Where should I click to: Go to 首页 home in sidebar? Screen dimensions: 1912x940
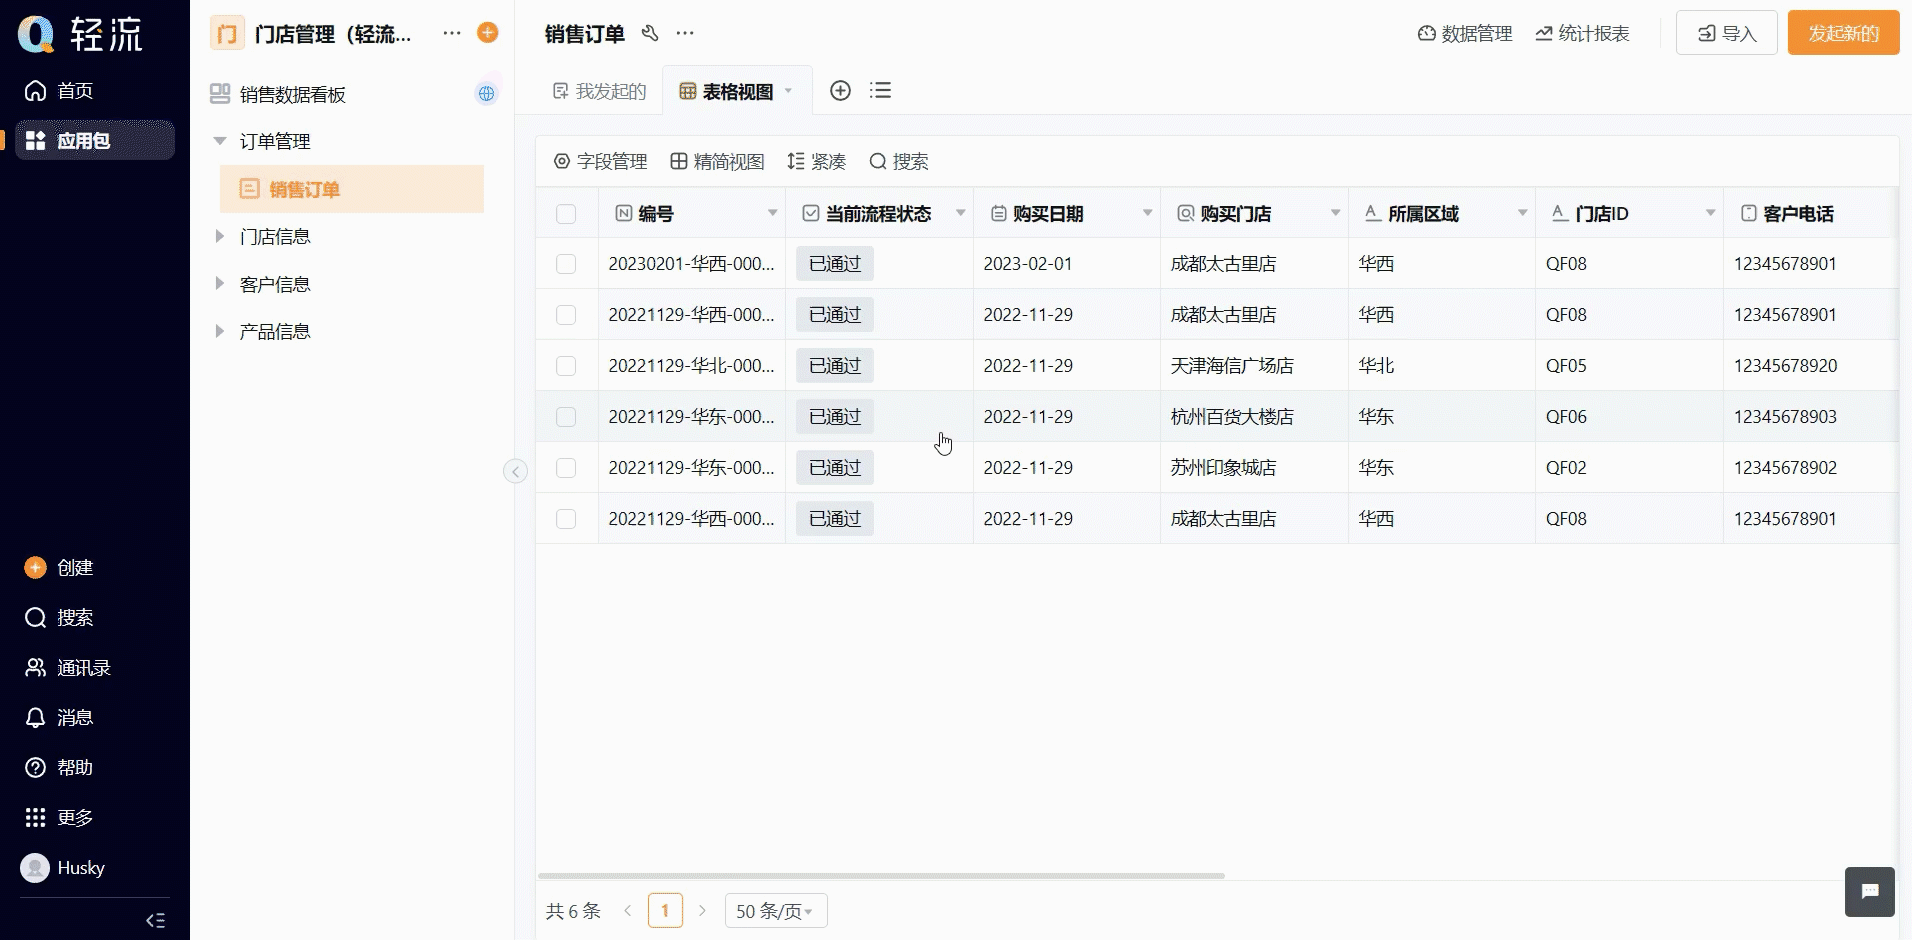click(x=60, y=91)
